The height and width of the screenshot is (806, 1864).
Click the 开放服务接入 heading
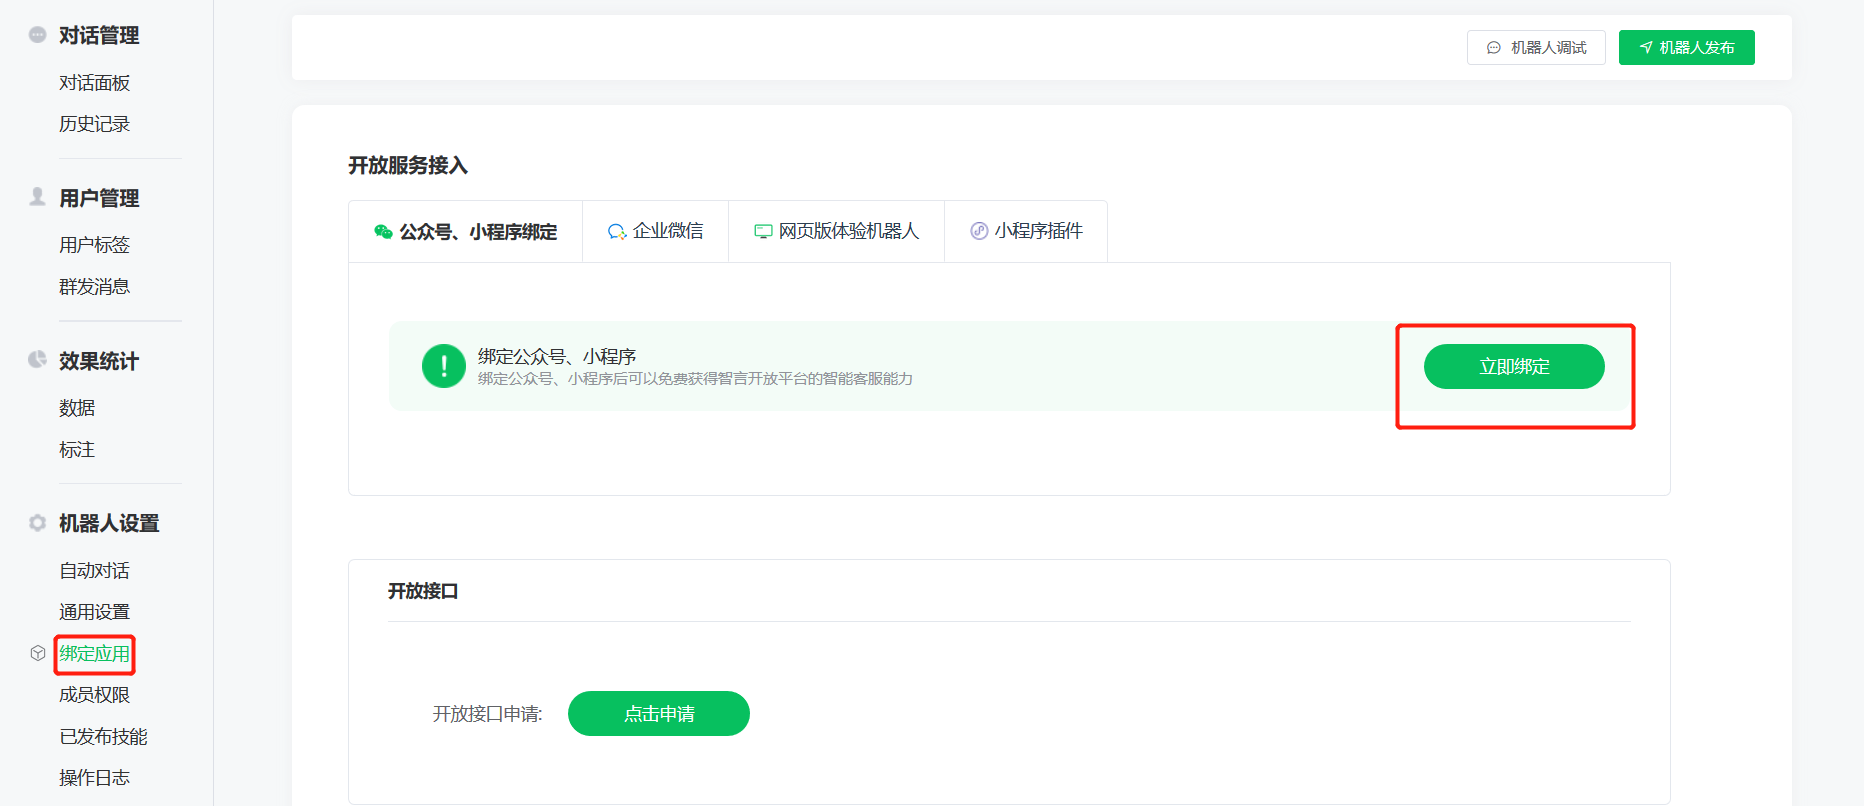tap(408, 165)
